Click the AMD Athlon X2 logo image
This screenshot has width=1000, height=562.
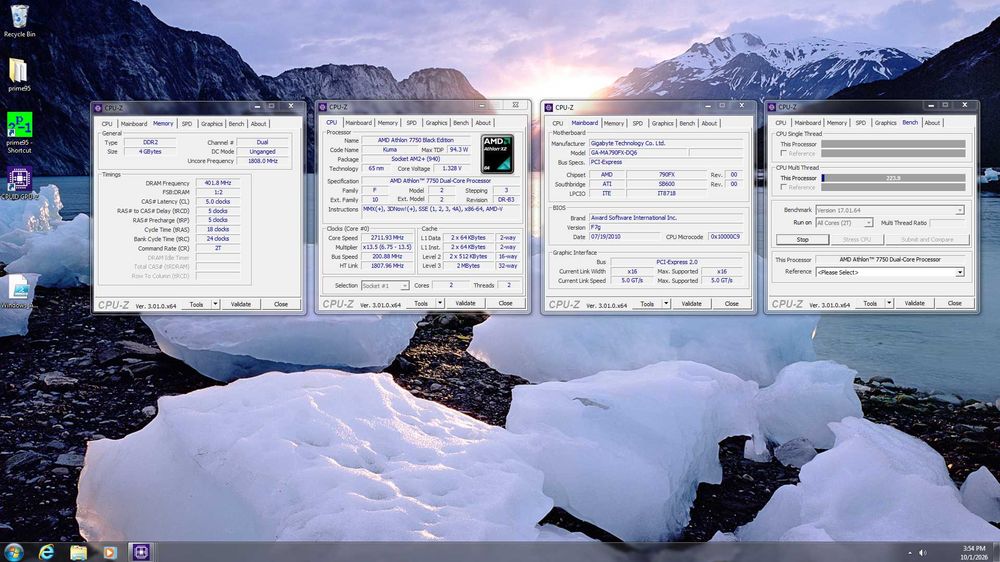pyautogui.click(x=497, y=154)
